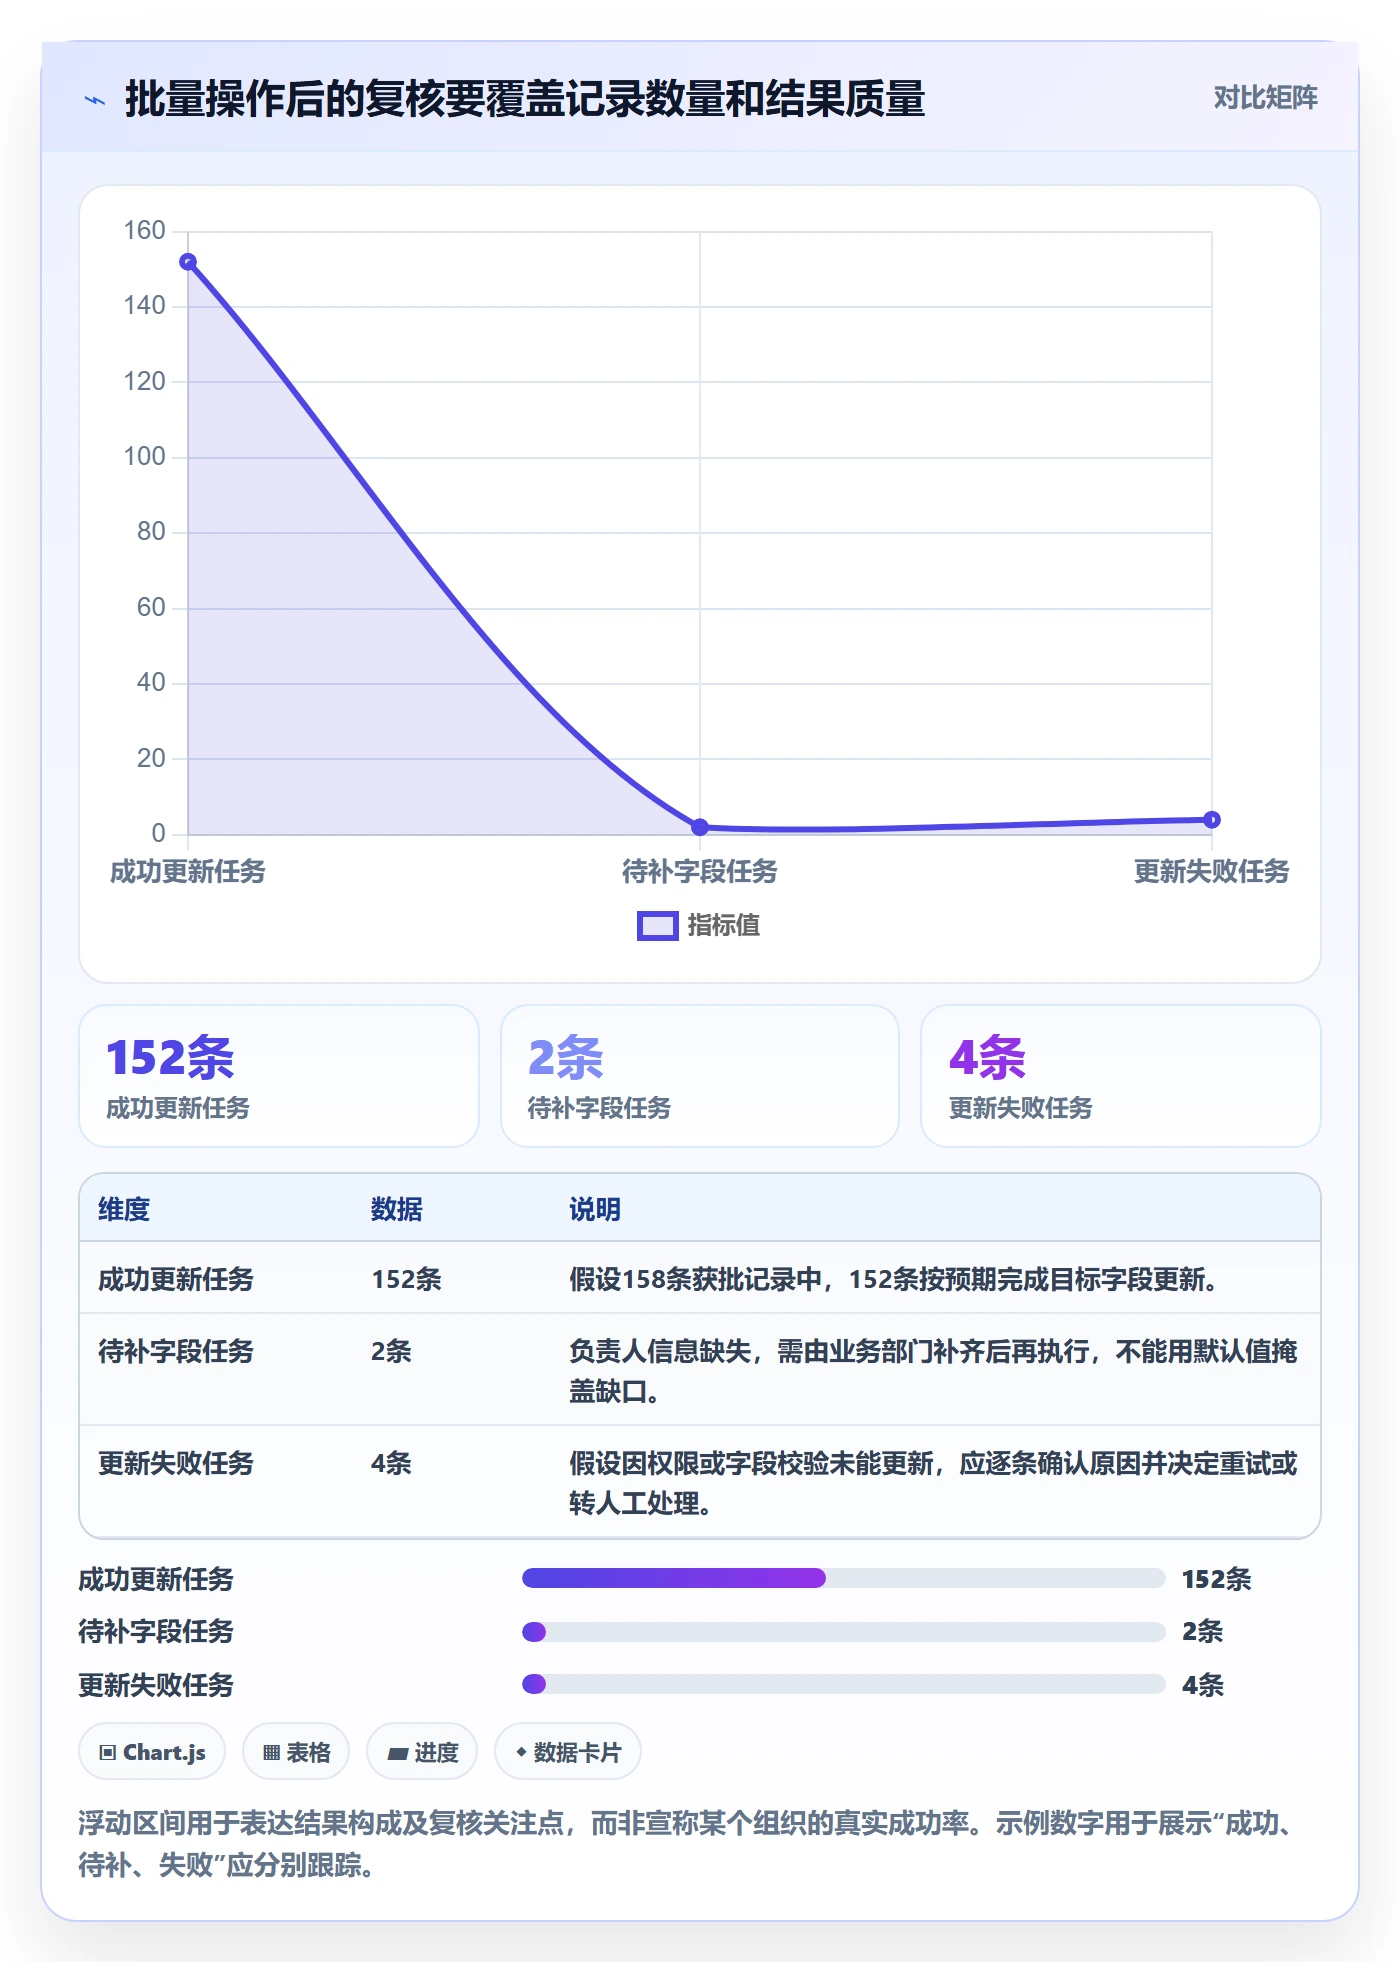Click the 2条 value beside the progress bar
1400x1962 pixels.
coord(1202,1632)
